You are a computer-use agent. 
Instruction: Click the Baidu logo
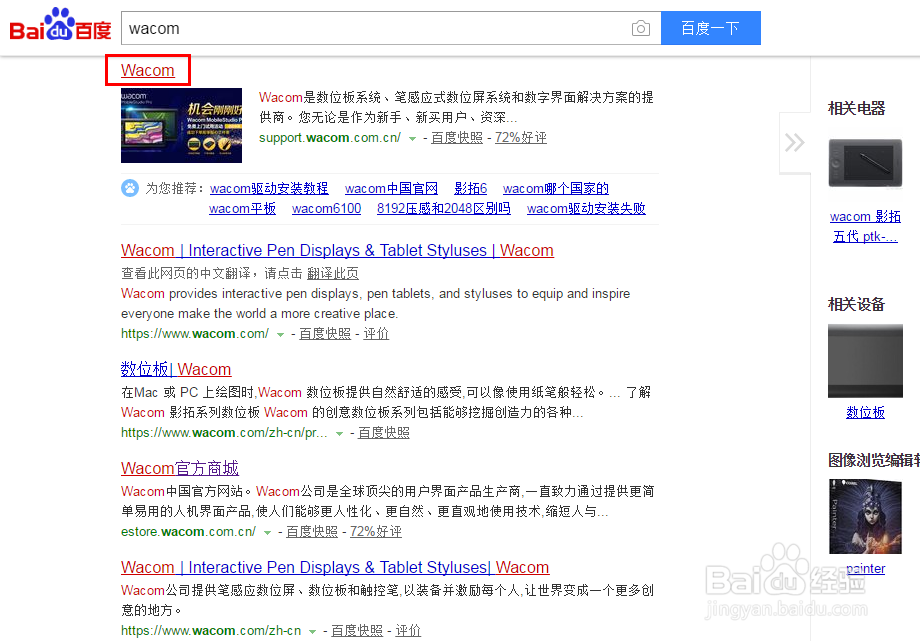[60, 25]
